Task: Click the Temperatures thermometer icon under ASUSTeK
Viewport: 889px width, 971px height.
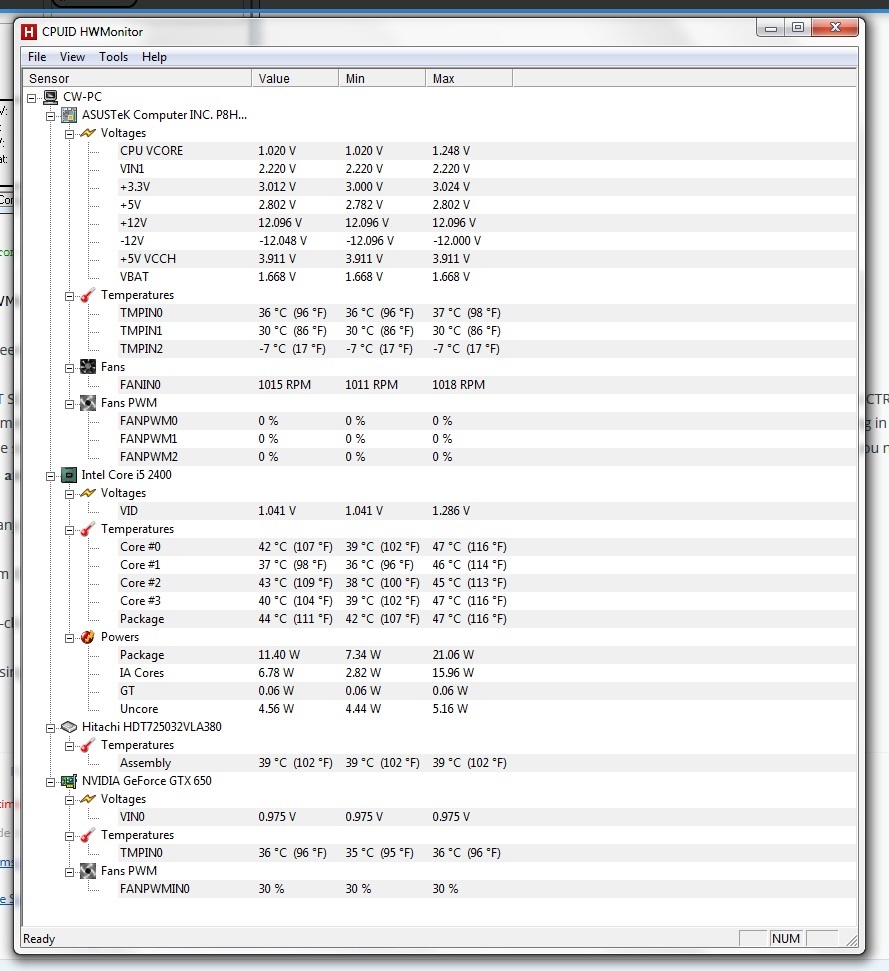Action: click(88, 295)
